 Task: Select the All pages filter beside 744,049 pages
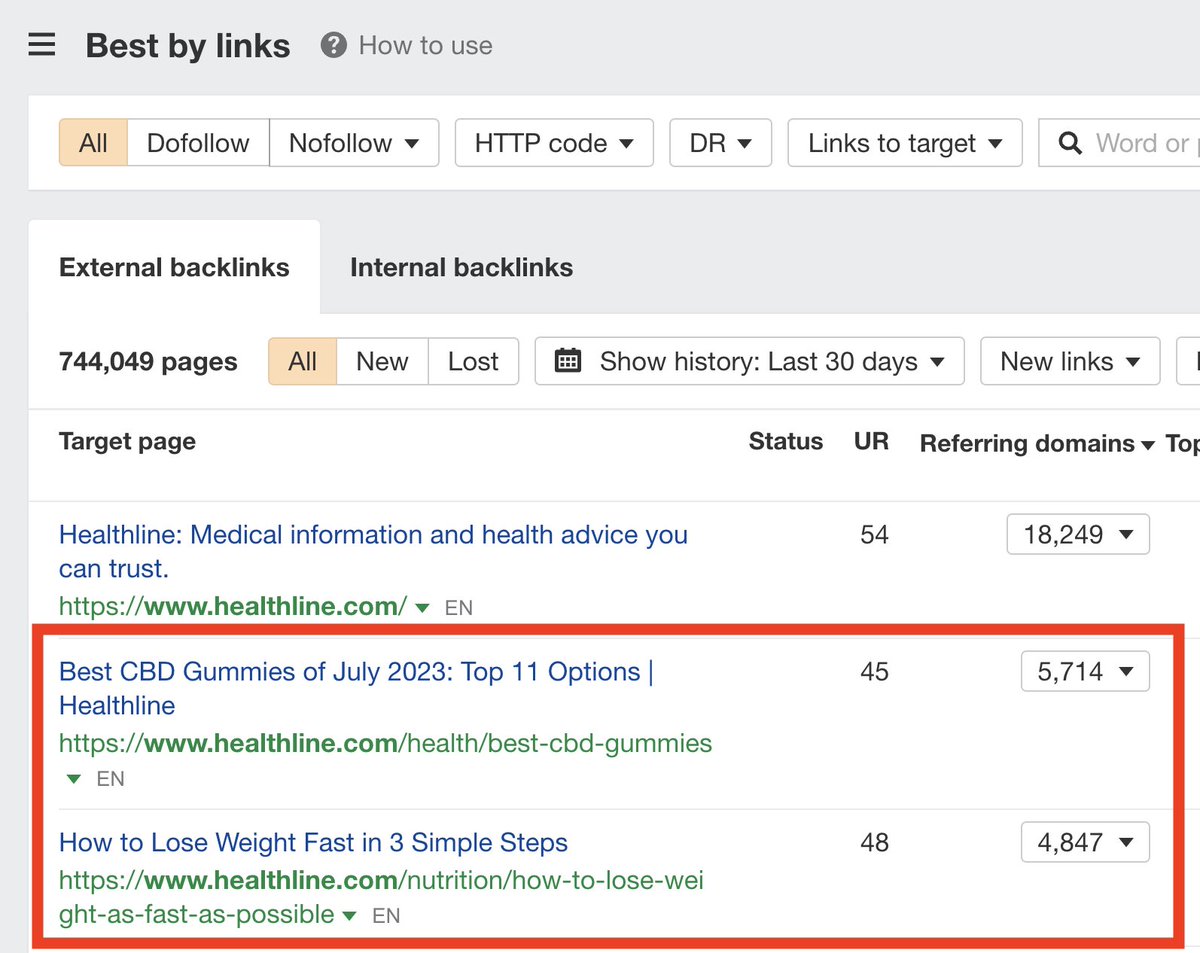(x=302, y=361)
